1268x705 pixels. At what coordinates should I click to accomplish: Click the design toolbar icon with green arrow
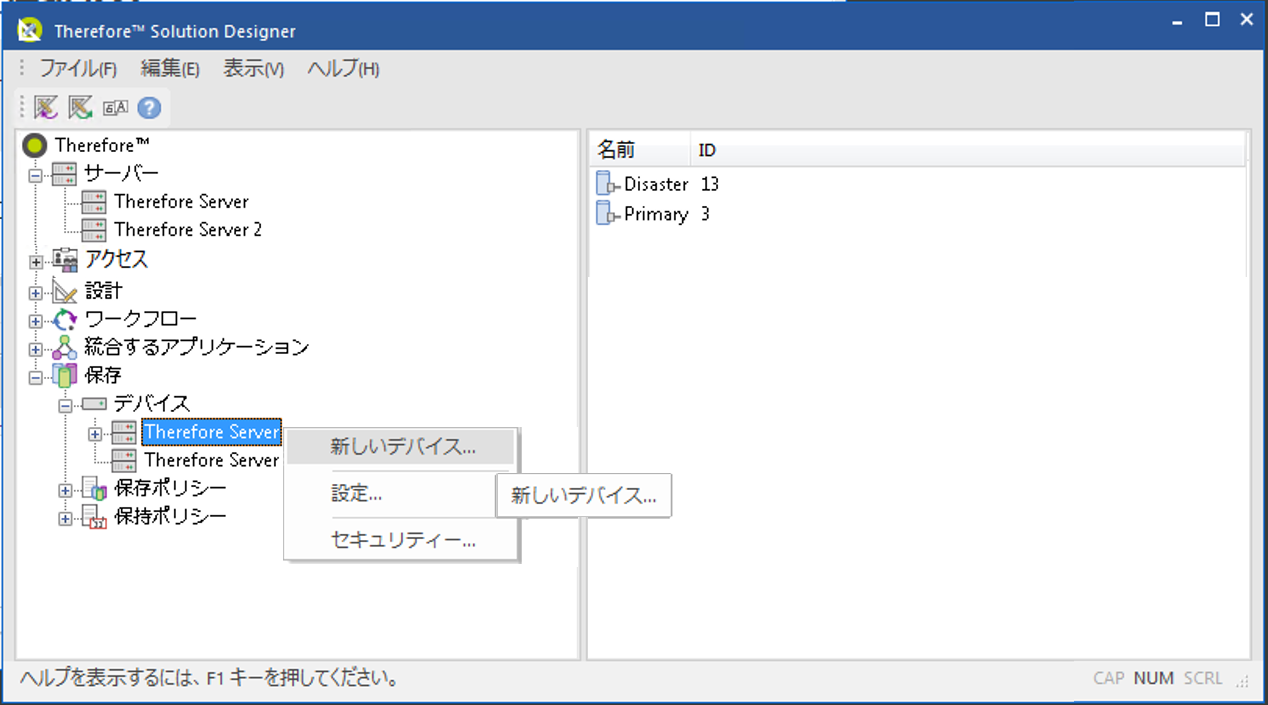coord(80,107)
